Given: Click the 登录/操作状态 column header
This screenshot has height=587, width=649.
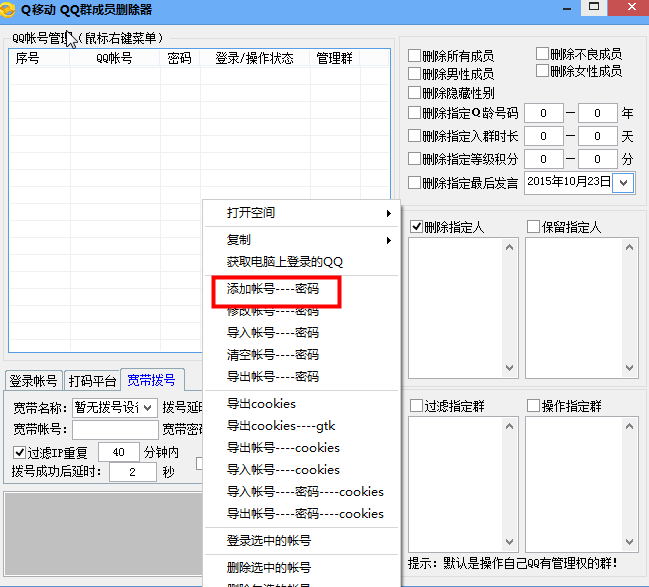Looking at the screenshot, I should click(255, 58).
